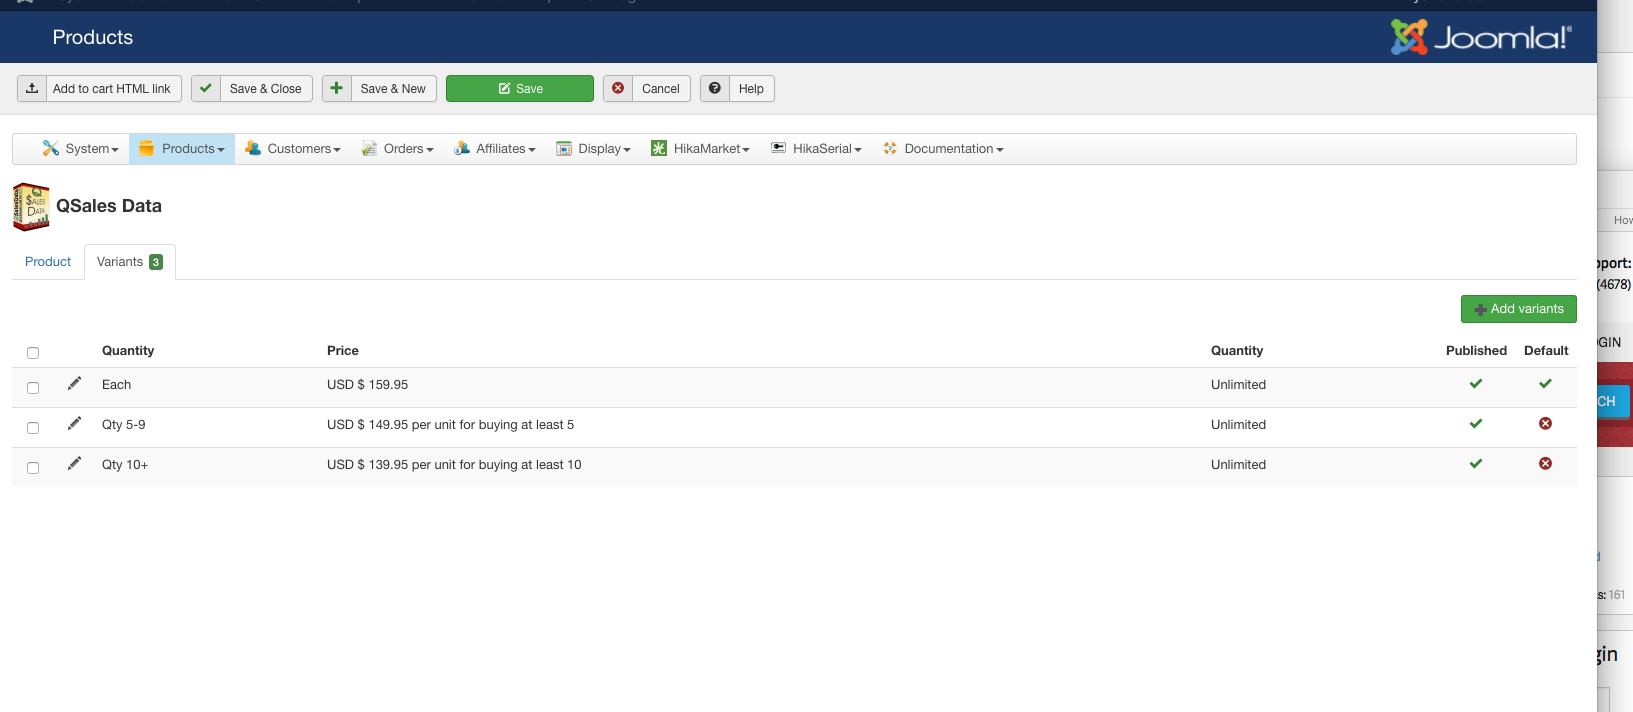Click the checkmark icon of Save & Close

(206, 88)
